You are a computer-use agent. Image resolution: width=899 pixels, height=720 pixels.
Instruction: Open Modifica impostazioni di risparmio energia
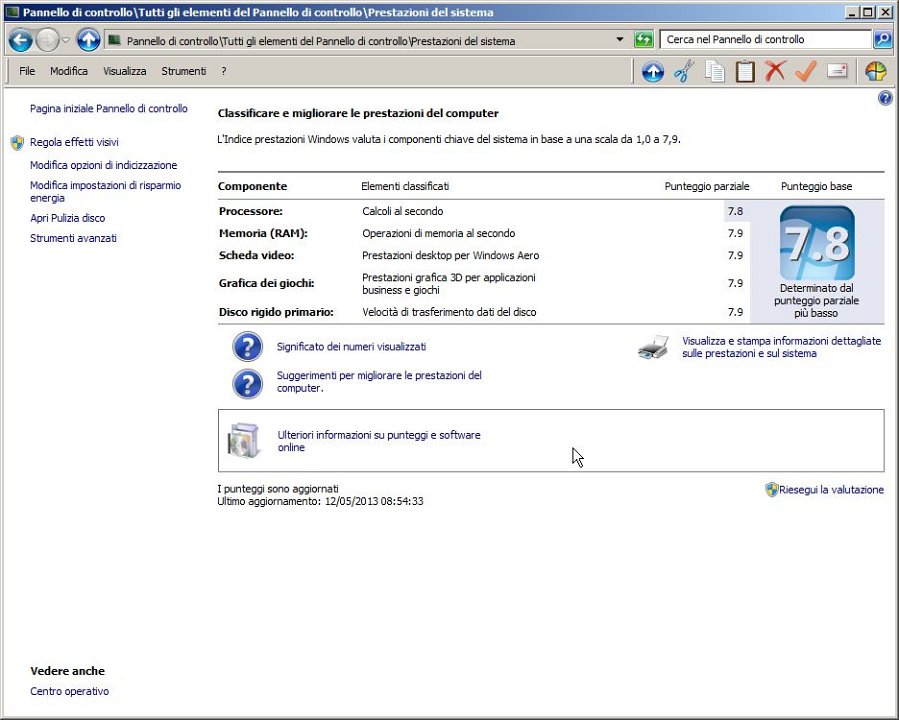click(105, 191)
